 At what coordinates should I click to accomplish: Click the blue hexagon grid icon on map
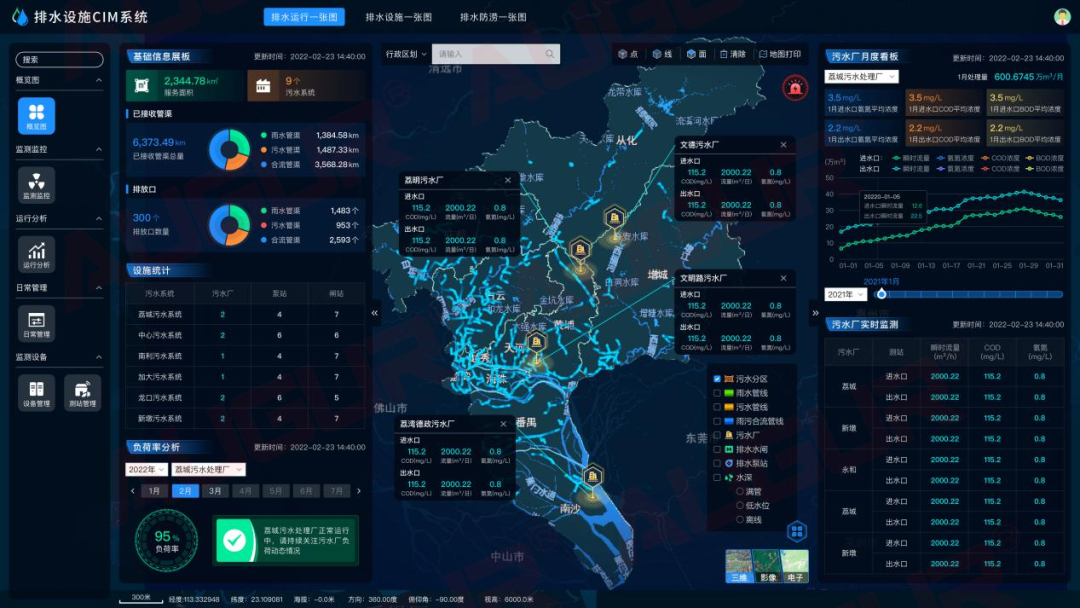(x=796, y=531)
